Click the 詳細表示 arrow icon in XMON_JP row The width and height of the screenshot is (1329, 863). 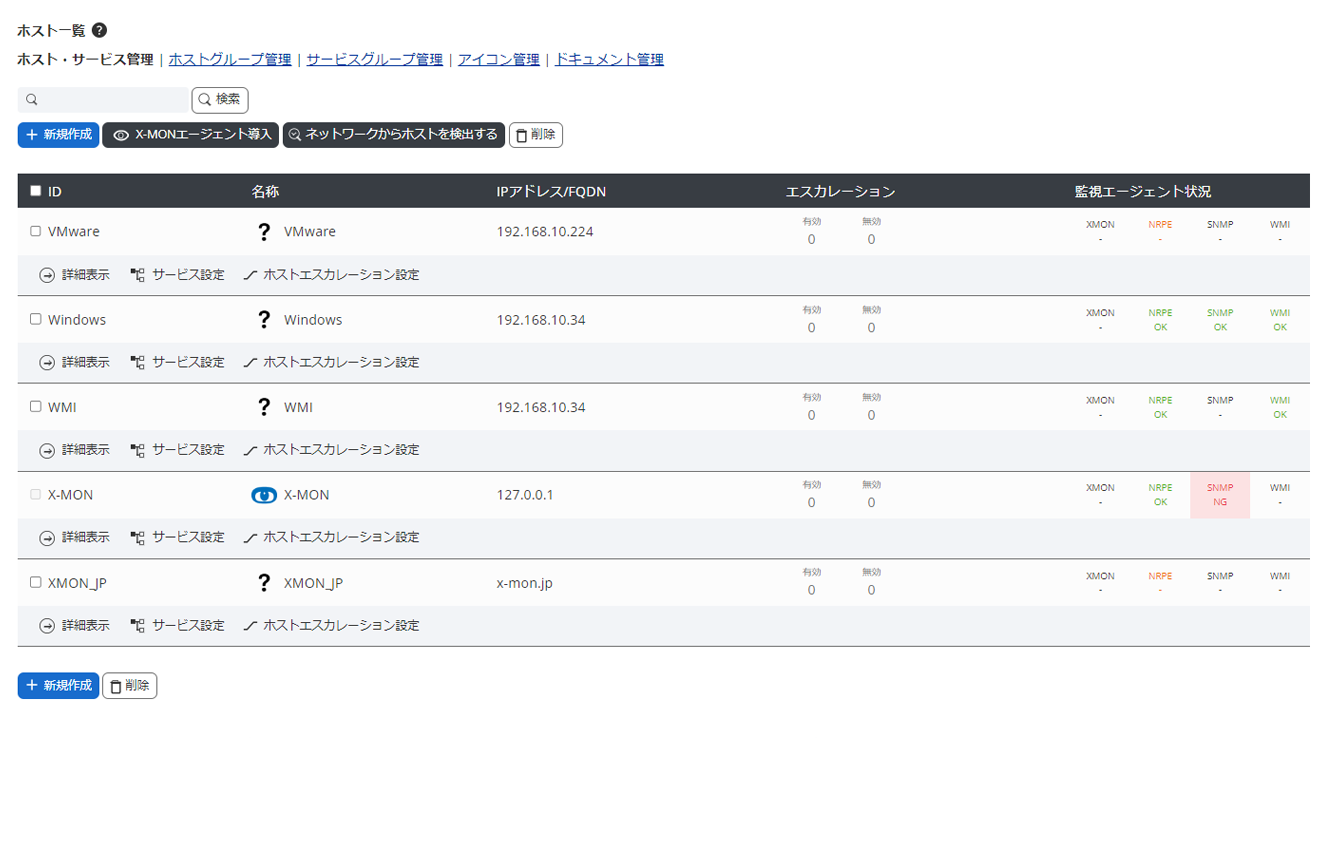coord(47,626)
